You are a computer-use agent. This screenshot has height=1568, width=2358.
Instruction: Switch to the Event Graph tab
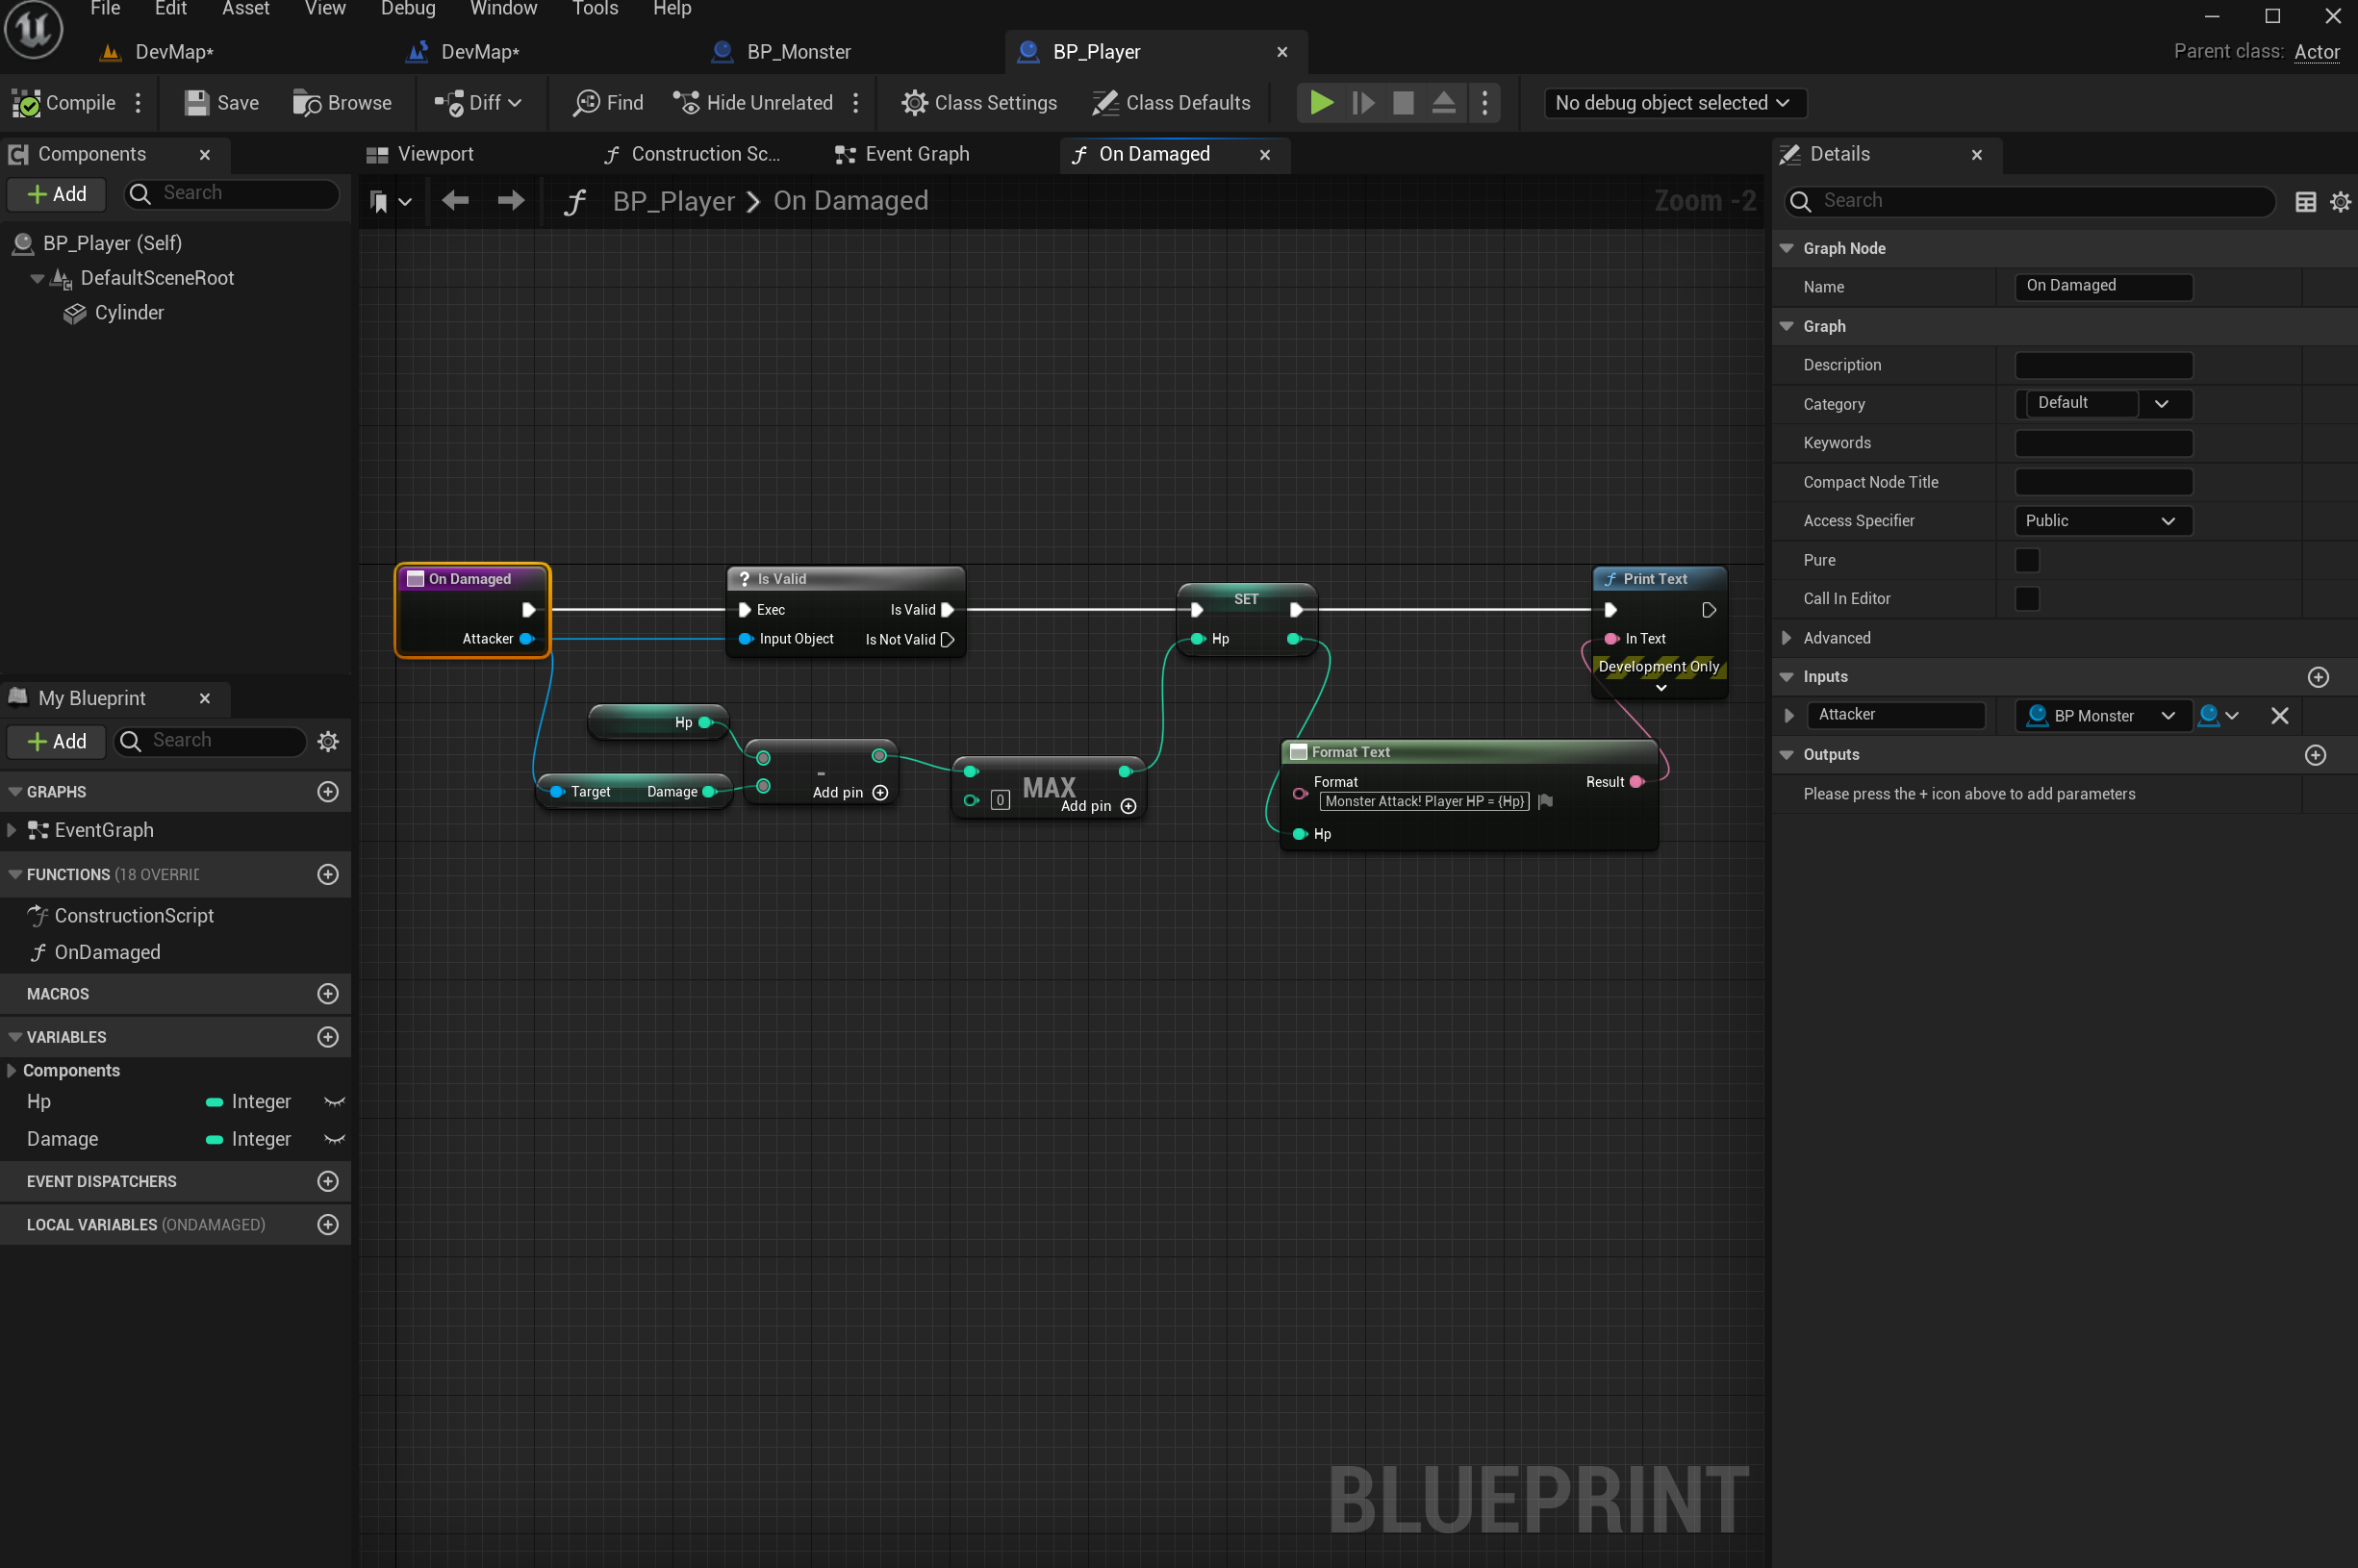tap(903, 154)
